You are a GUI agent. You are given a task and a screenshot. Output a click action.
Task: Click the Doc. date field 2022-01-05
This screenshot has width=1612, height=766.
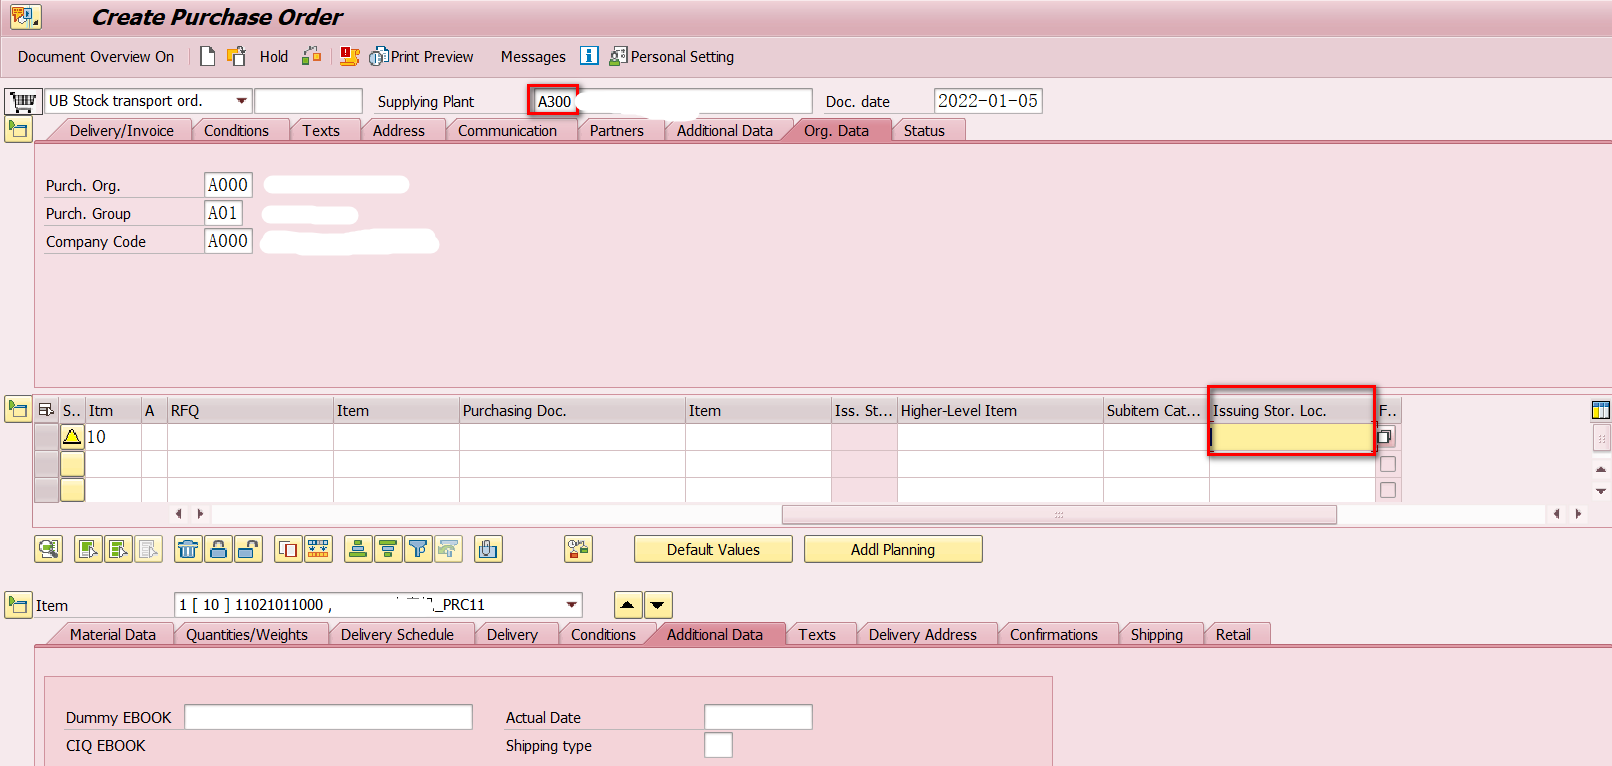[x=988, y=101]
